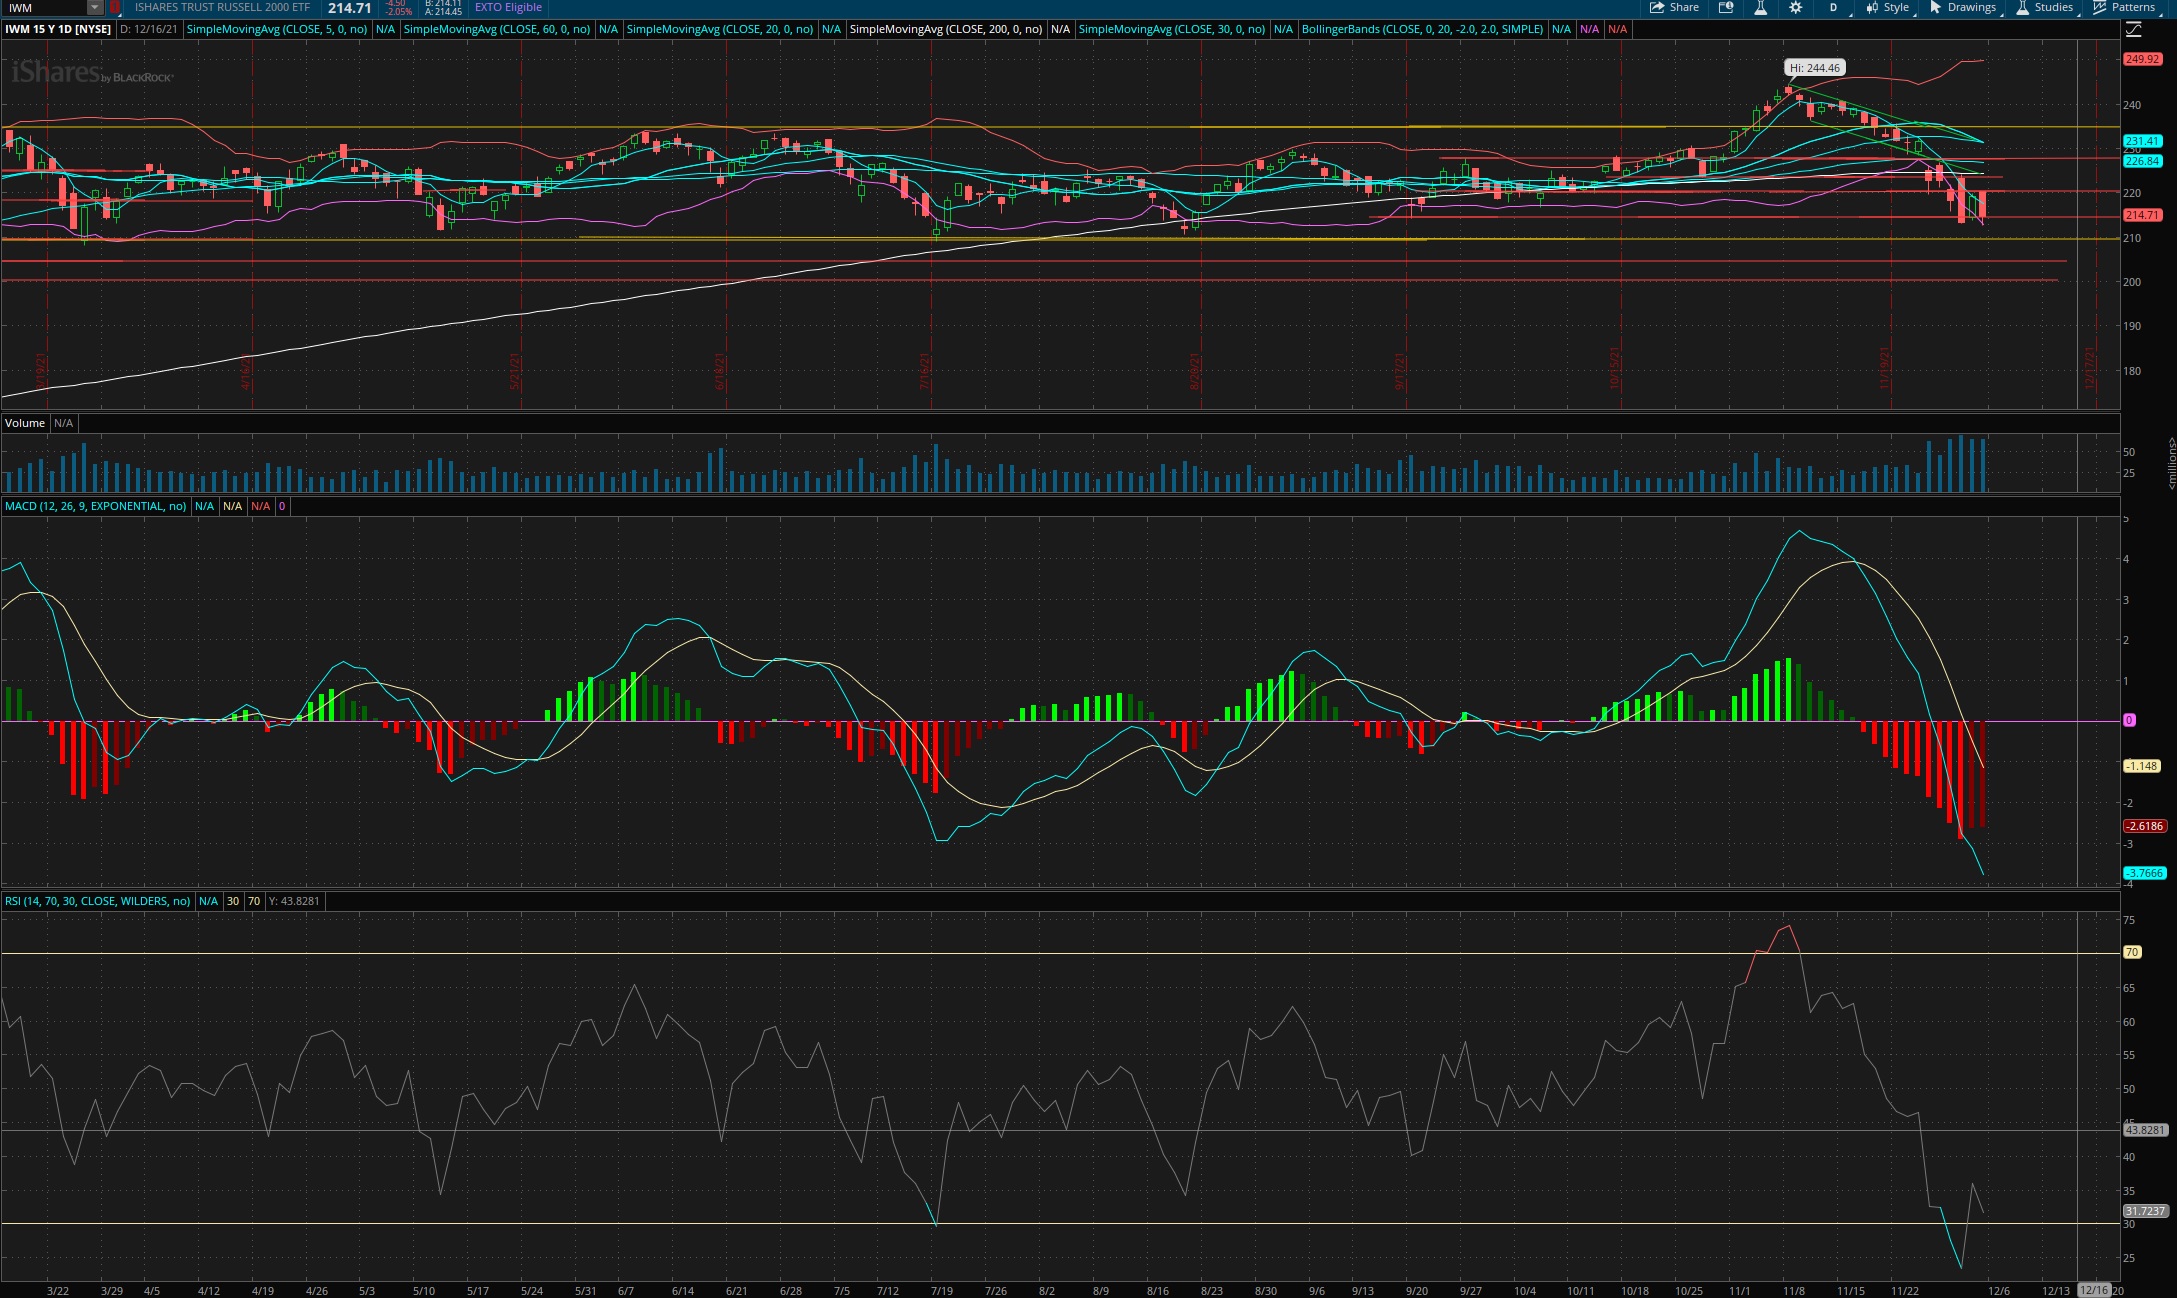The image size is (2177, 1298).
Task: Click the alert card icon beside Share
Action: [x=1726, y=7]
